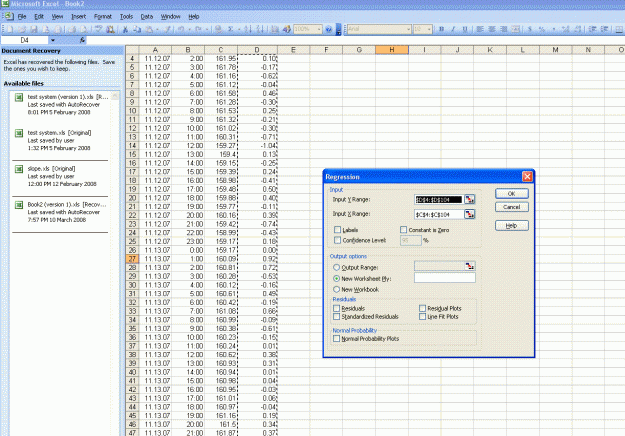Toggle Italic formatting
625x436 pixels.
[x=453, y=29]
